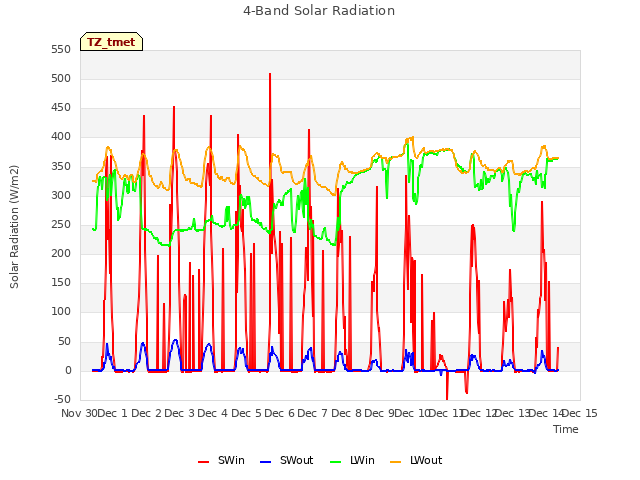Click the Time axis label

(x=566, y=429)
